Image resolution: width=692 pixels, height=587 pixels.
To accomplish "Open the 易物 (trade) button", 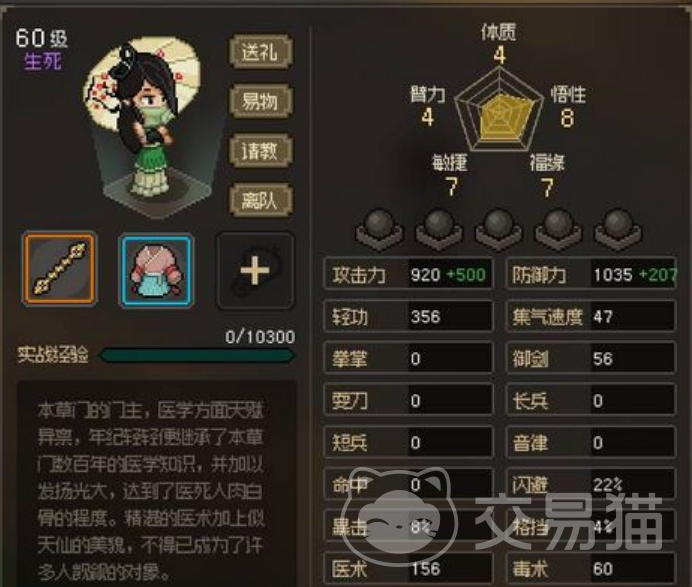I will [260, 101].
